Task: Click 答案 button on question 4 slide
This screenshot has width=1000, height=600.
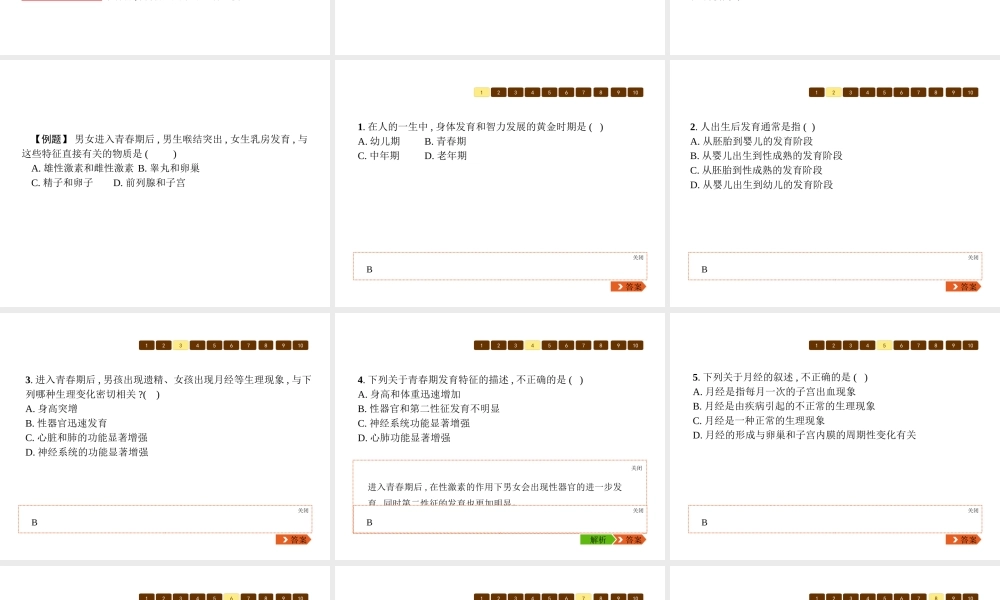Action: point(630,539)
